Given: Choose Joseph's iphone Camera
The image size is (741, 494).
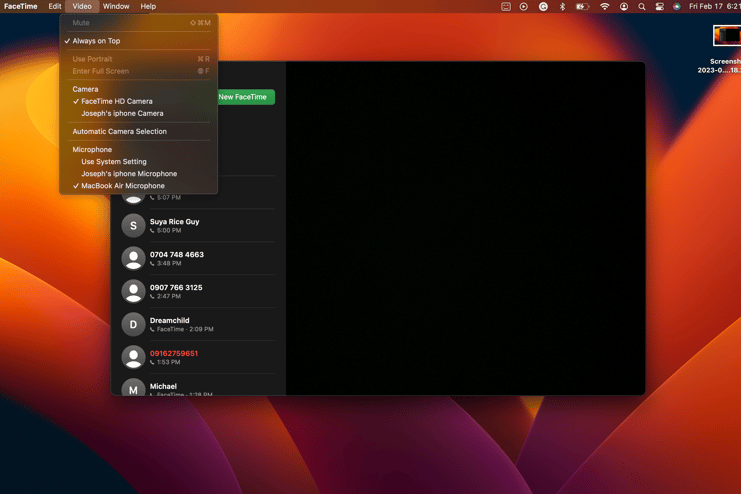Looking at the screenshot, I should (x=138, y=113).
